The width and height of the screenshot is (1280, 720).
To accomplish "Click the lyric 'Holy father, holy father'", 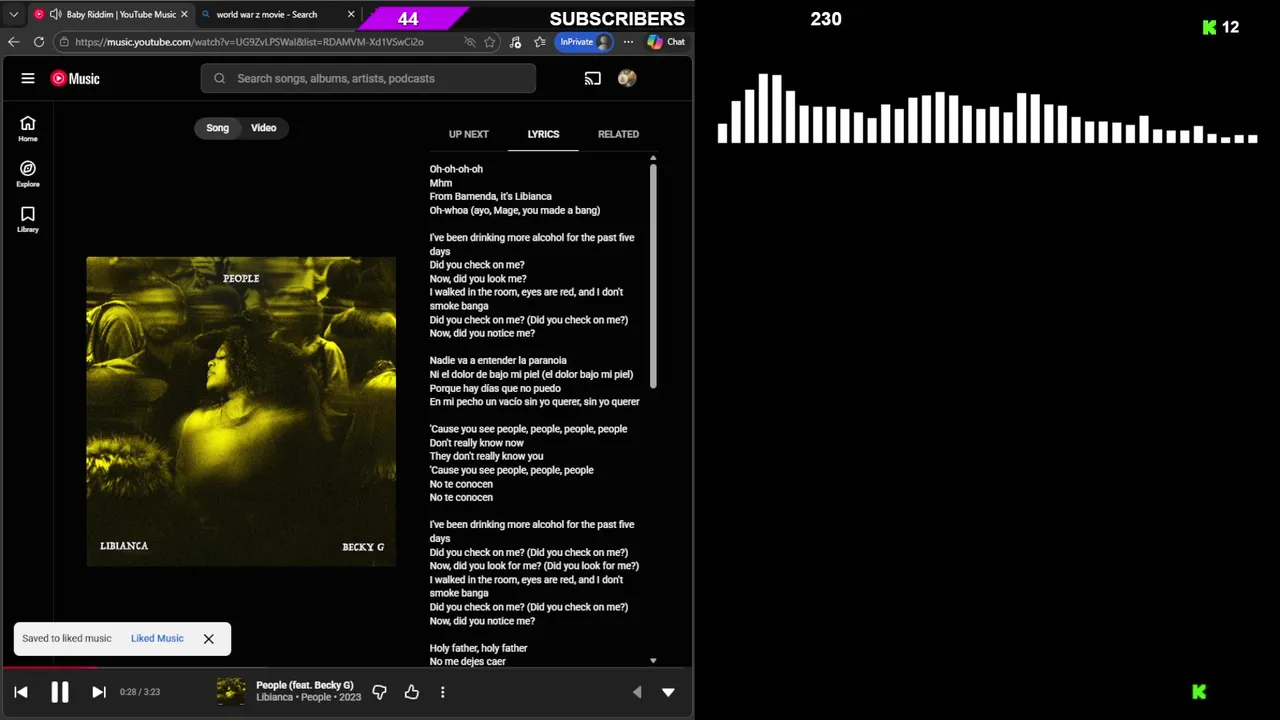I will tap(478, 648).
